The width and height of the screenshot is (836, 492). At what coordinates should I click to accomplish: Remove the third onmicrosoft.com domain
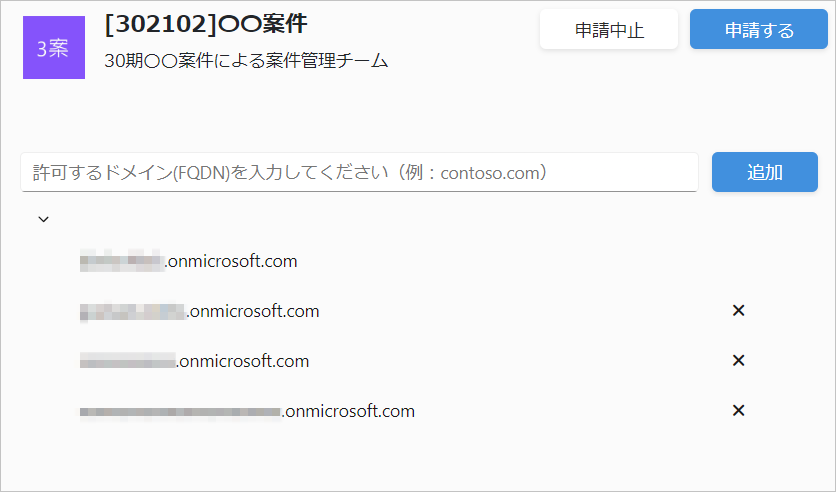click(738, 360)
